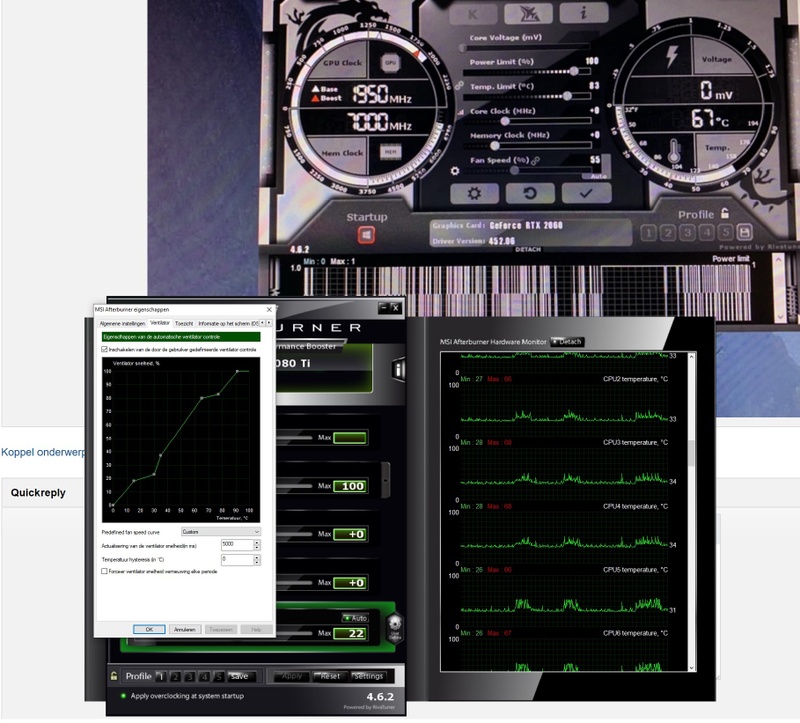Click the lower skin profile lock icon
This screenshot has height=723, width=800.
click(114, 676)
